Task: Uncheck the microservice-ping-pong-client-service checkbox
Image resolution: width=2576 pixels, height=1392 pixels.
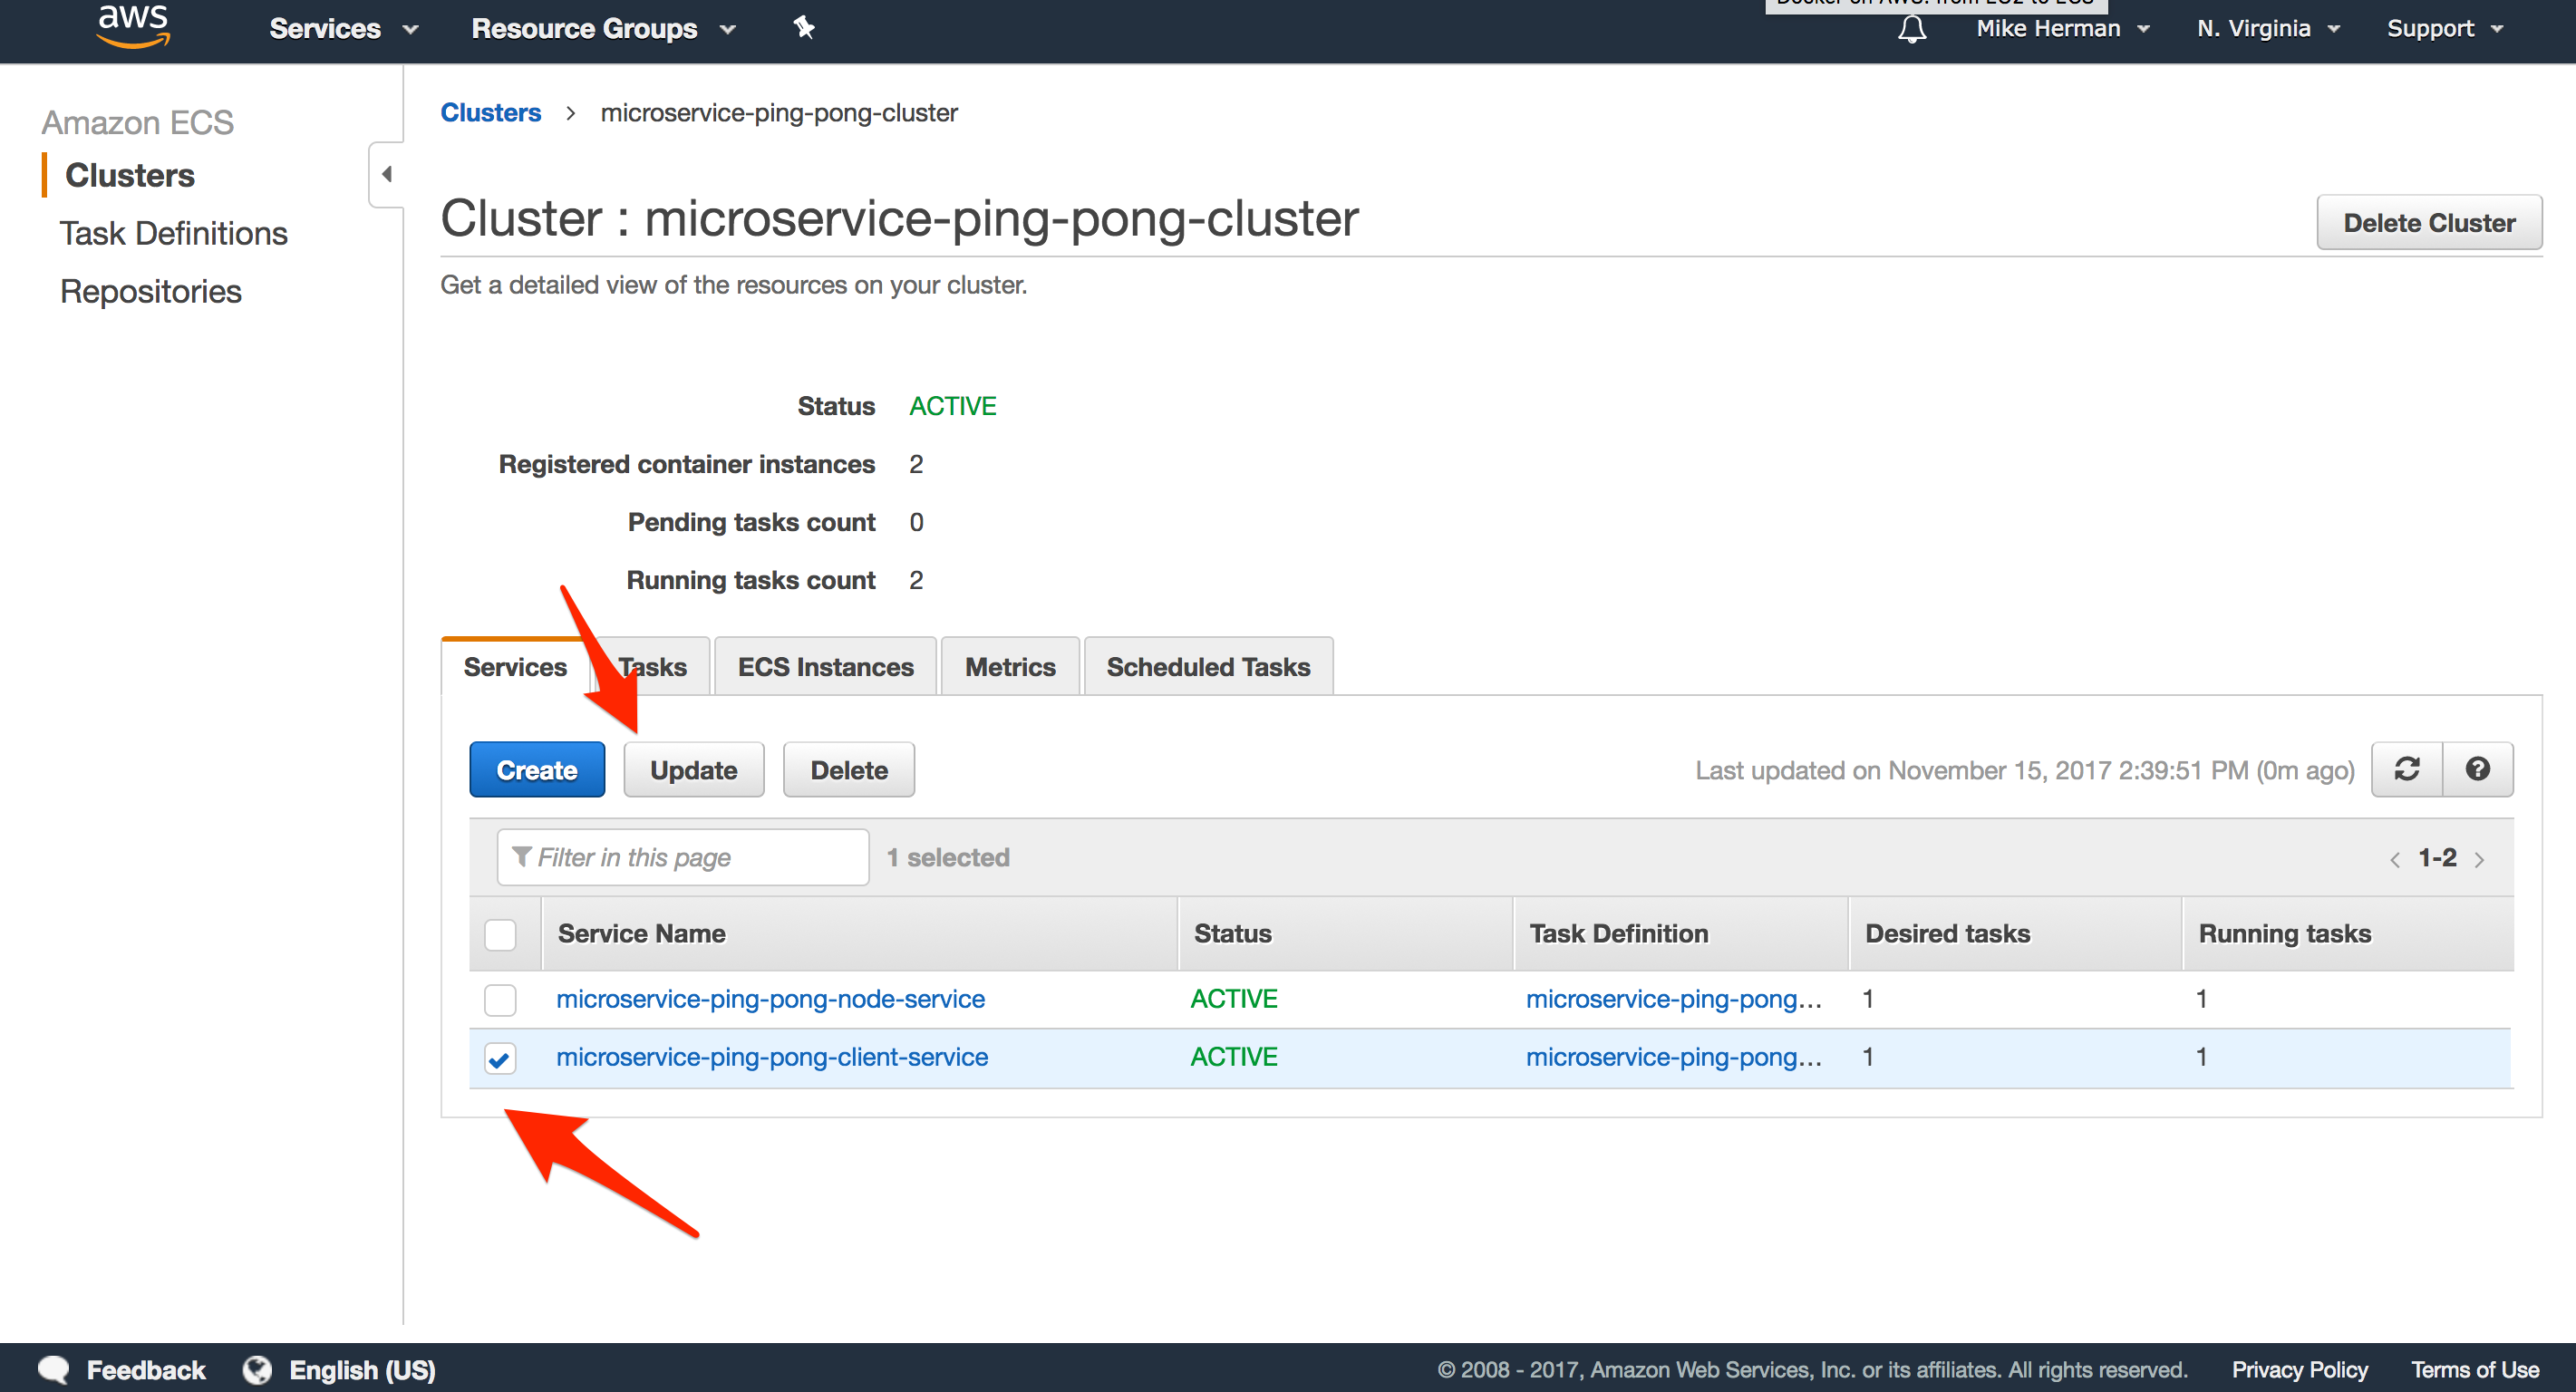Action: pyautogui.click(x=500, y=1058)
